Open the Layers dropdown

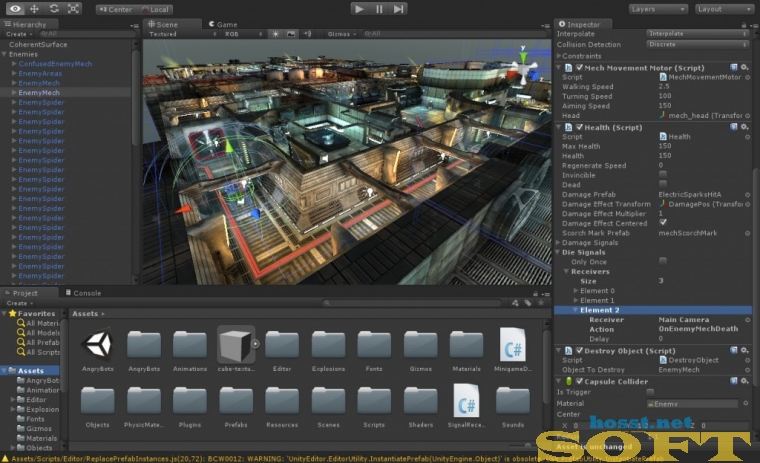point(658,9)
